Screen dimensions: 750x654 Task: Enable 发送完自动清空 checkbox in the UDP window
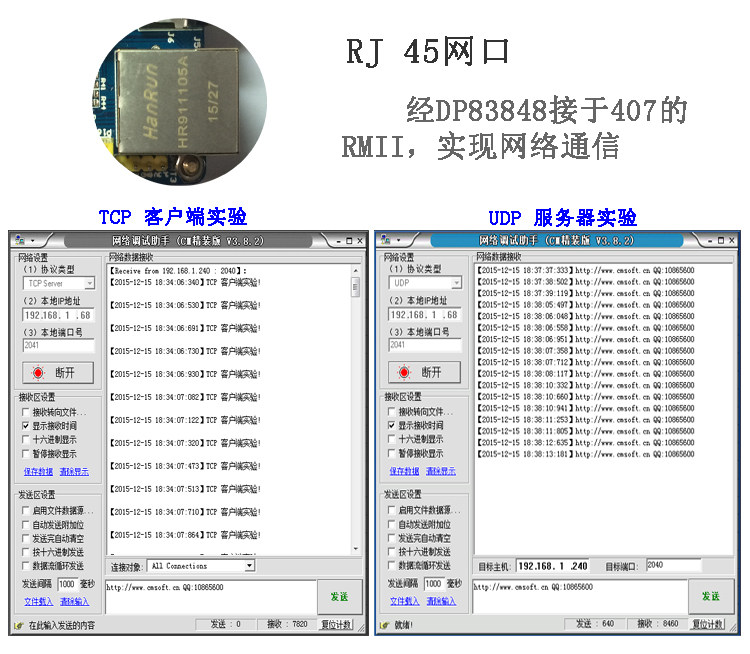coord(392,538)
